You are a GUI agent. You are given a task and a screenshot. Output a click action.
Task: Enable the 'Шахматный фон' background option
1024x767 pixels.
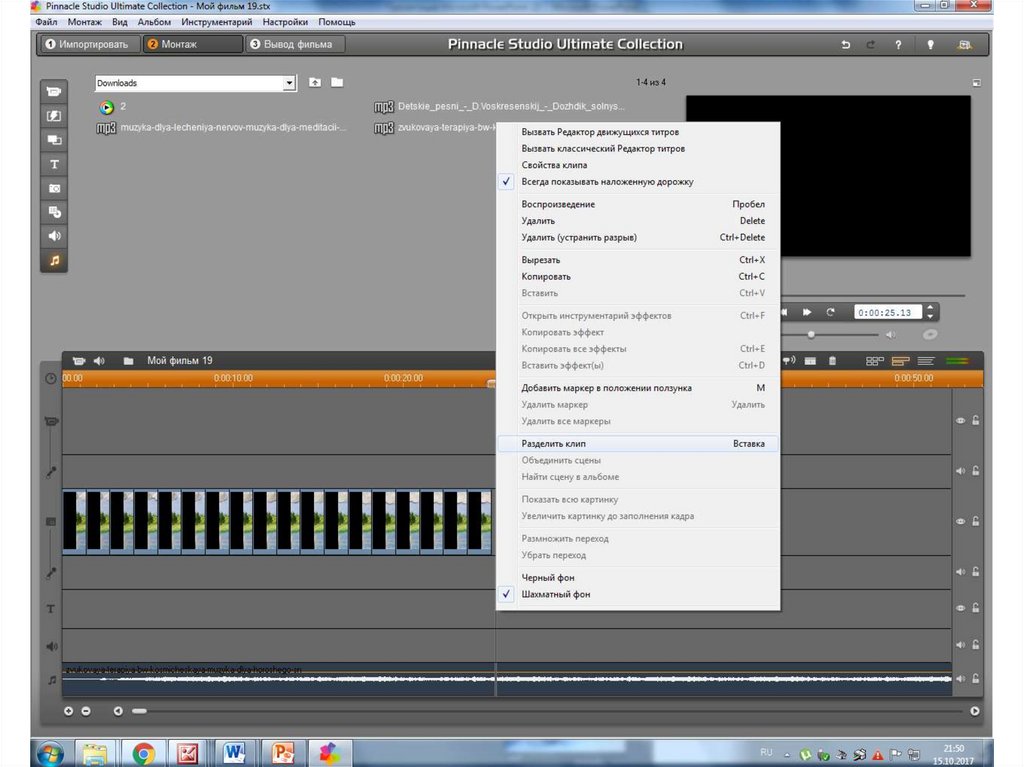point(556,595)
